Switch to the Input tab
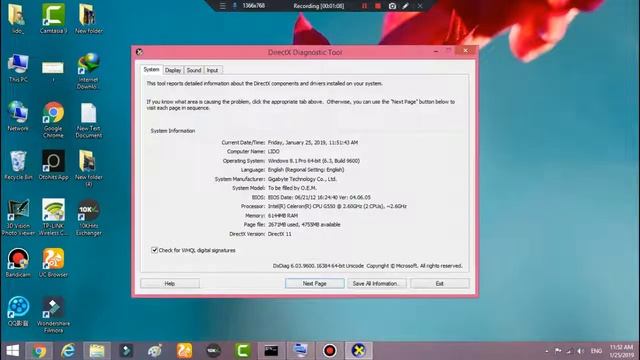 pyautogui.click(x=212, y=70)
